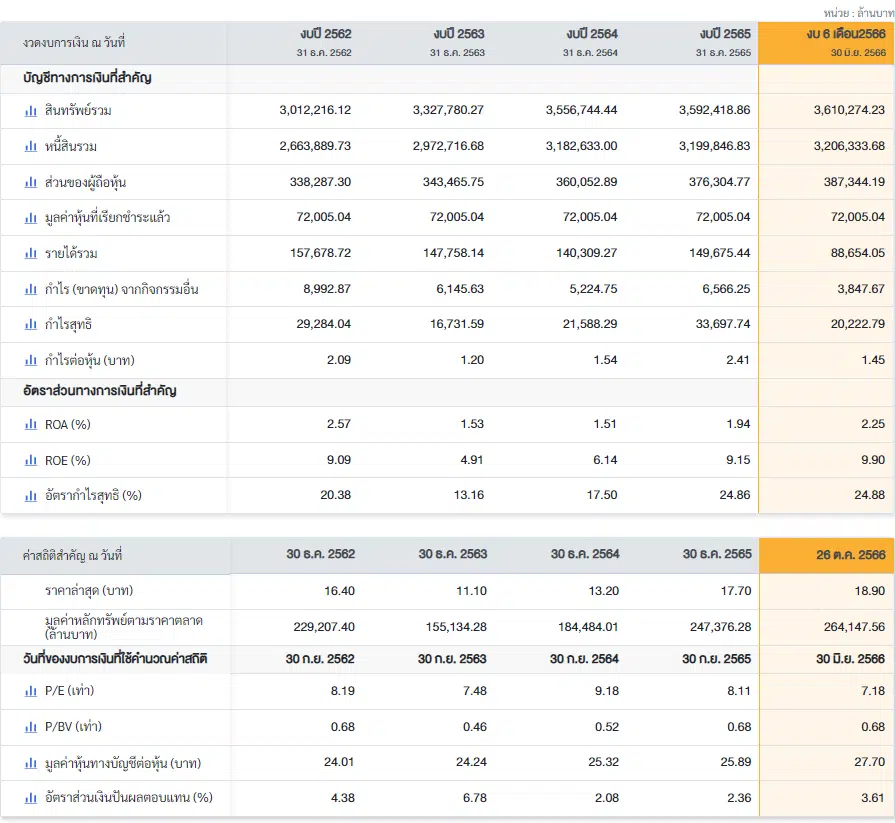Click the กำไร (ขาดทุน) จากกิจกรรมอื่น label
The height and width of the screenshot is (823, 895).
coord(122,289)
